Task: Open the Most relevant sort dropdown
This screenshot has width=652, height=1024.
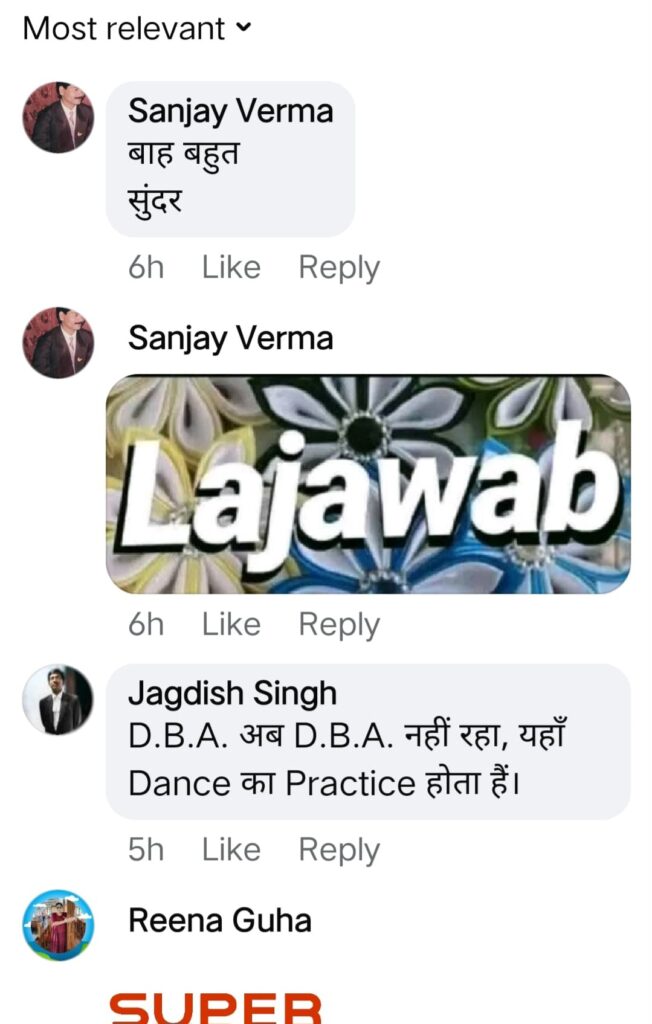Action: (137, 29)
